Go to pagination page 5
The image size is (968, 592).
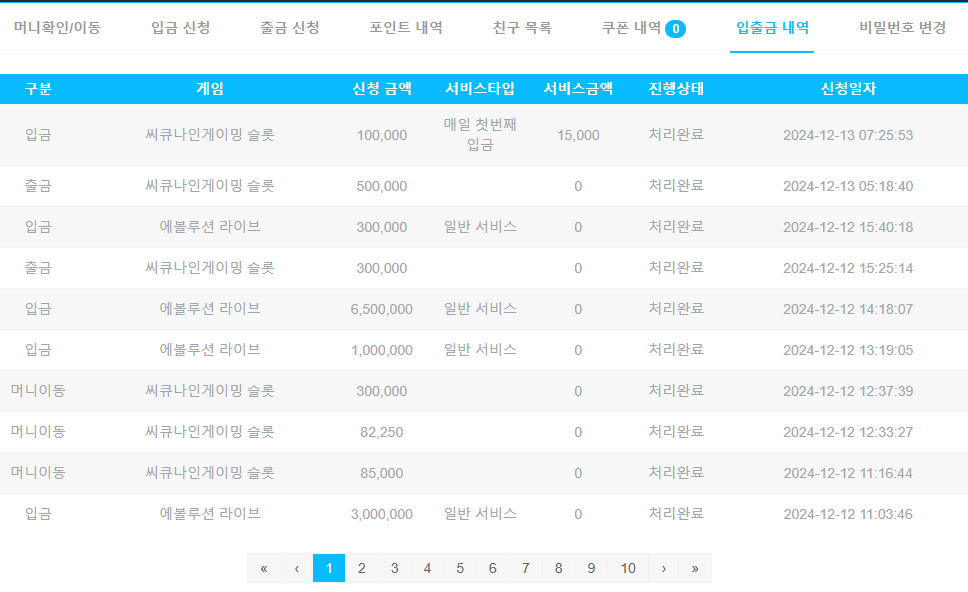[x=460, y=568]
